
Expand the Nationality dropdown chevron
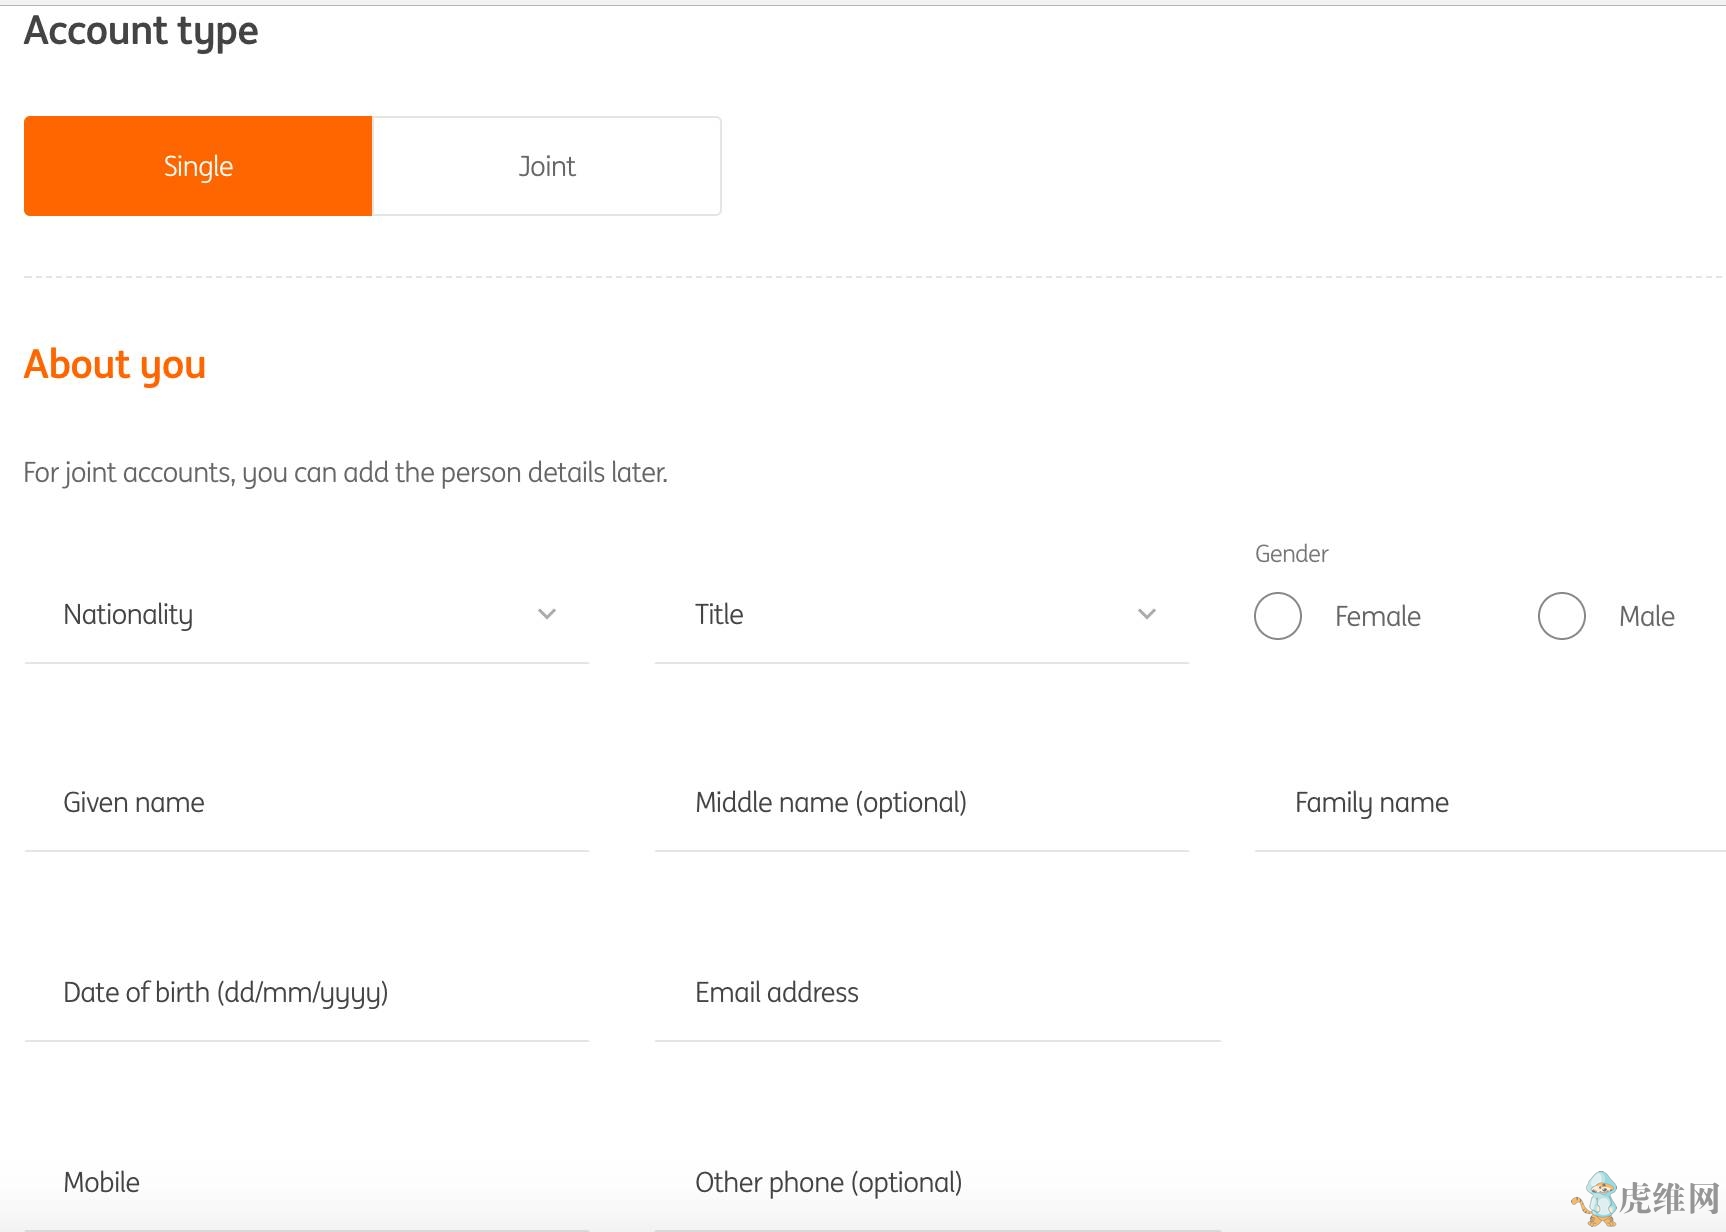(x=547, y=614)
